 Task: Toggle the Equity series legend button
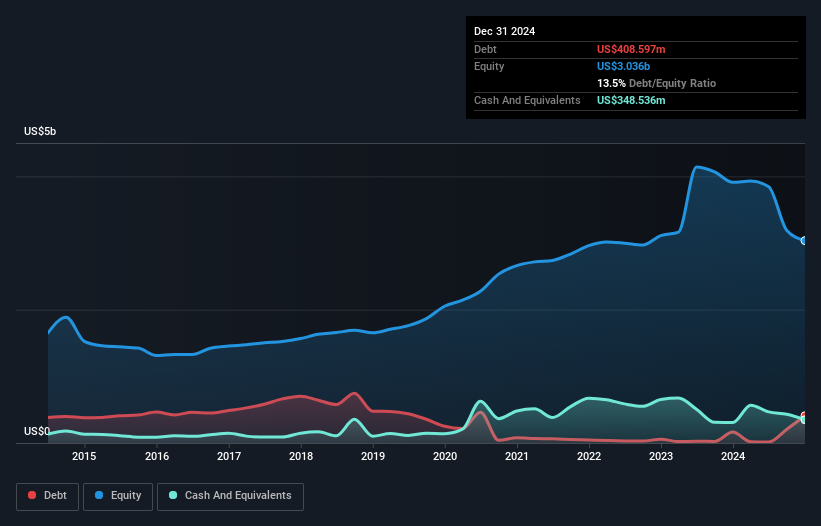pyautogui.click(x=118, y=496)
